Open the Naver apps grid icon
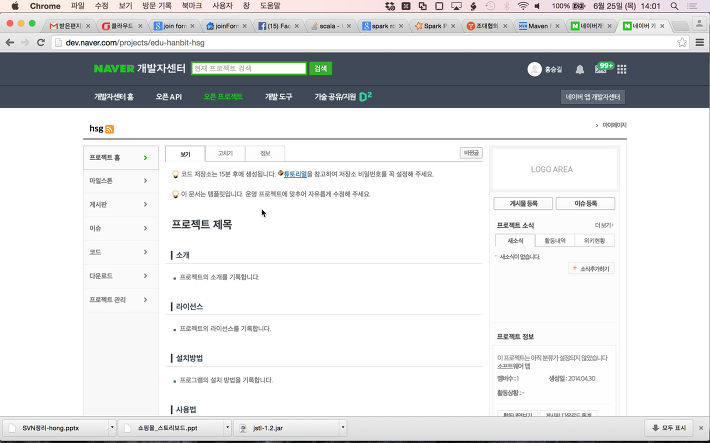710x443 pixels. tap(622, 69)
